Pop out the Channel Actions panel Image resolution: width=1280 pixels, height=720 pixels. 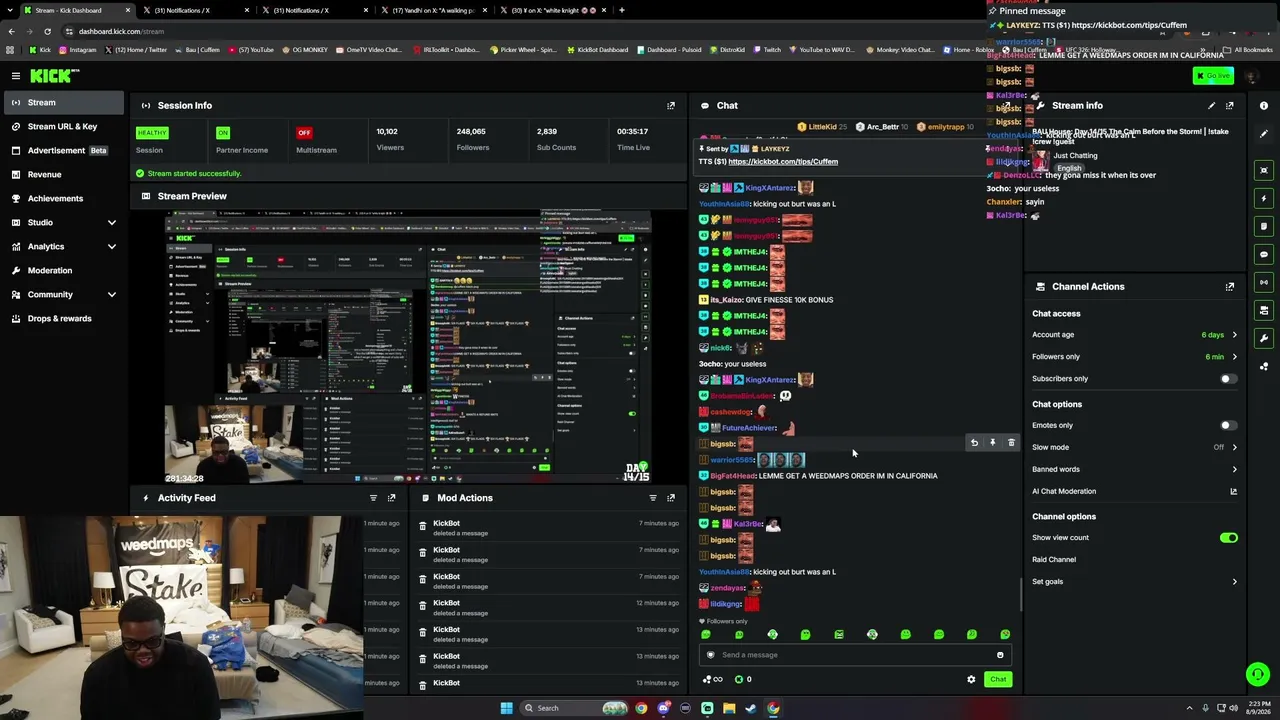tap(1230, 286)
